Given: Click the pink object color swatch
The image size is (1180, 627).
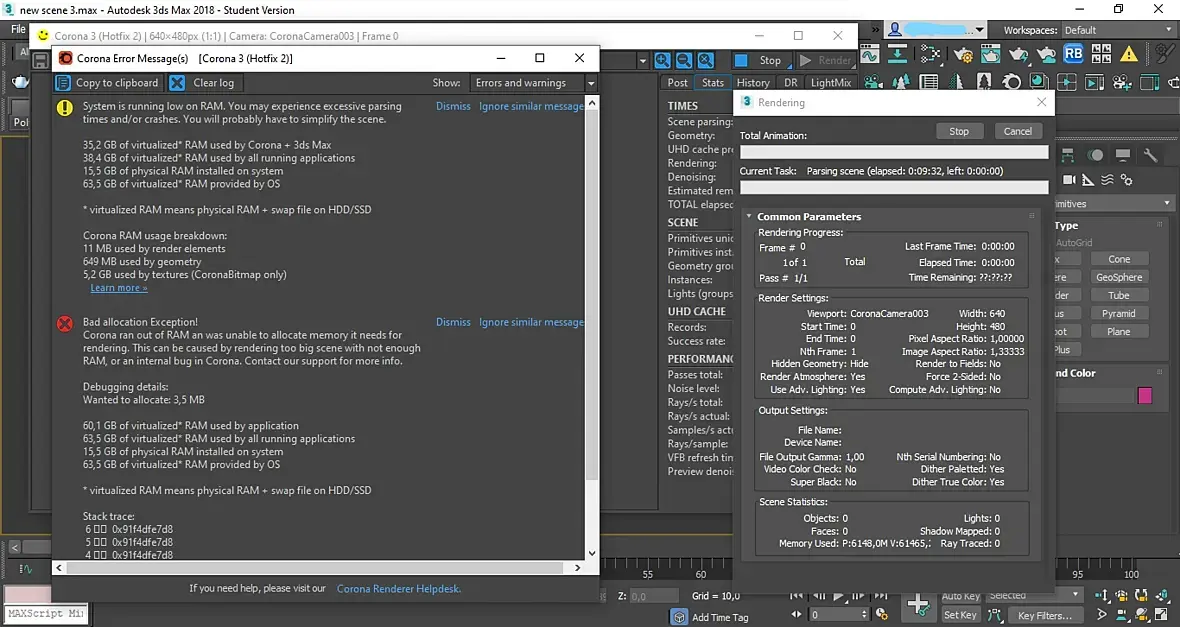Looking at the screenshot, I should click(1145, 395).
